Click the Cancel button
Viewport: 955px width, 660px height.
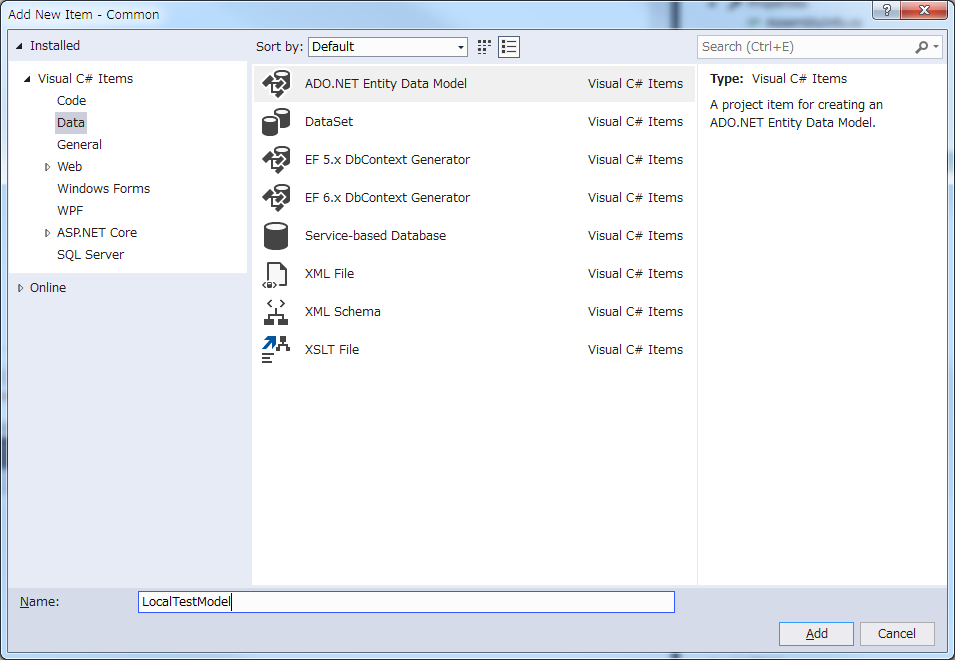tap(897, 634)
